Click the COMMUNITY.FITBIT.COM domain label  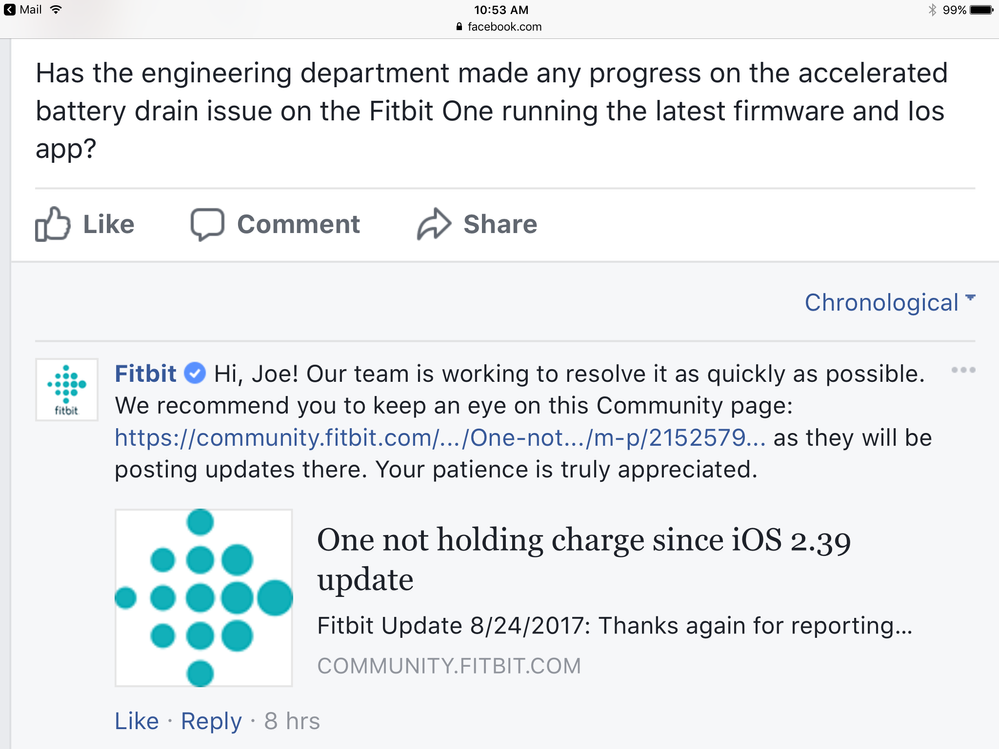(449, 666)
